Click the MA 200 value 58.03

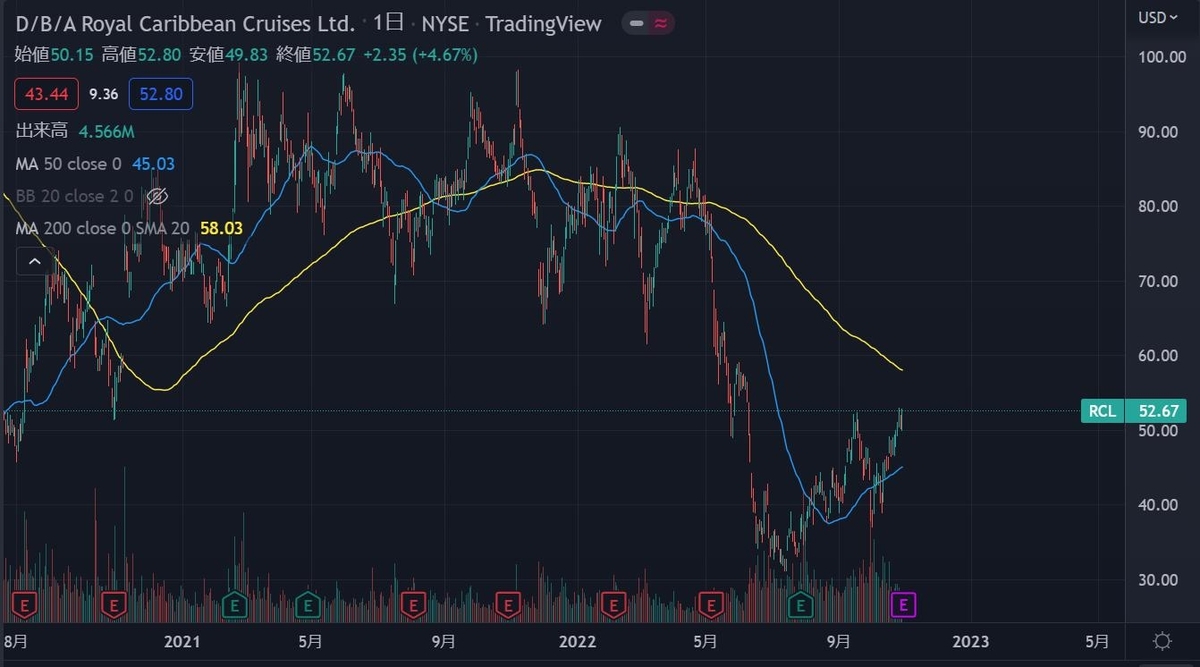[x=222, y=229]
